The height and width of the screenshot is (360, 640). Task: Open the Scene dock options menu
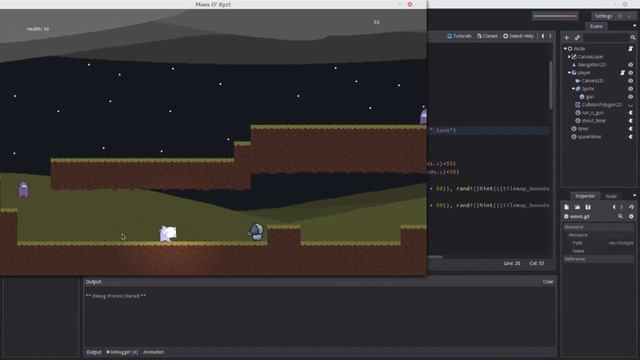(634, 26)
